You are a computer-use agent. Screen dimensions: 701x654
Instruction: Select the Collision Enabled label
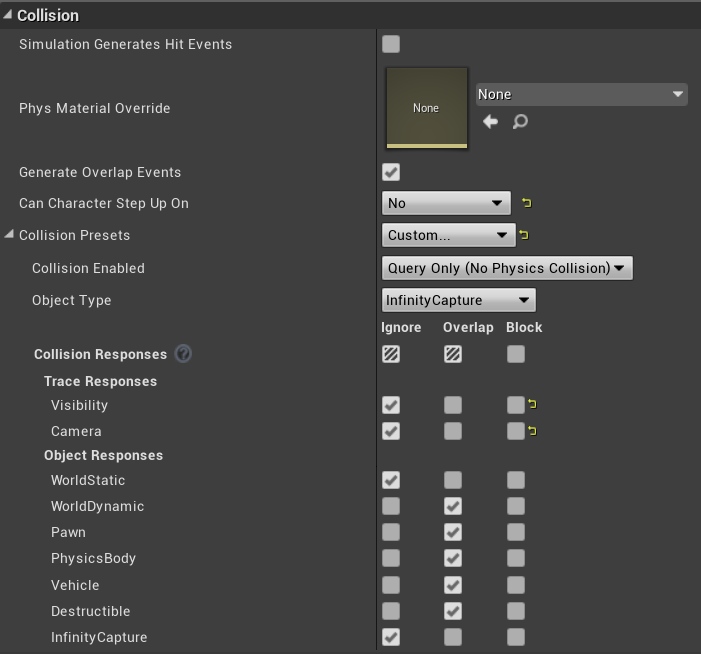click(88, 268)
